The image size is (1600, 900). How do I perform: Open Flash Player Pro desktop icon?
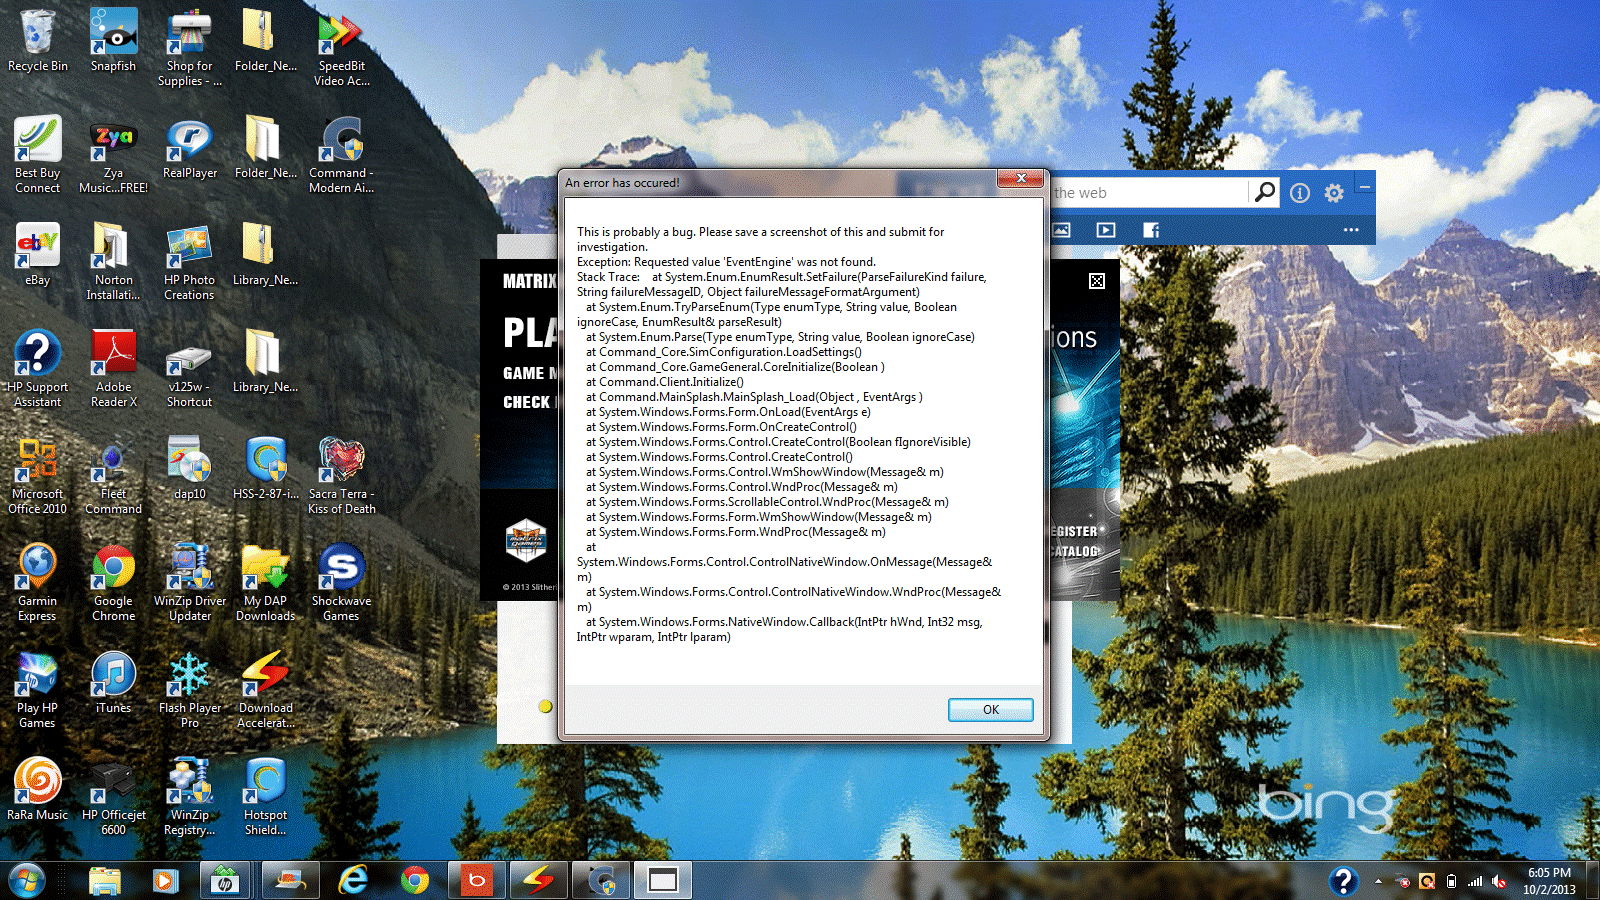click(190, 690)
